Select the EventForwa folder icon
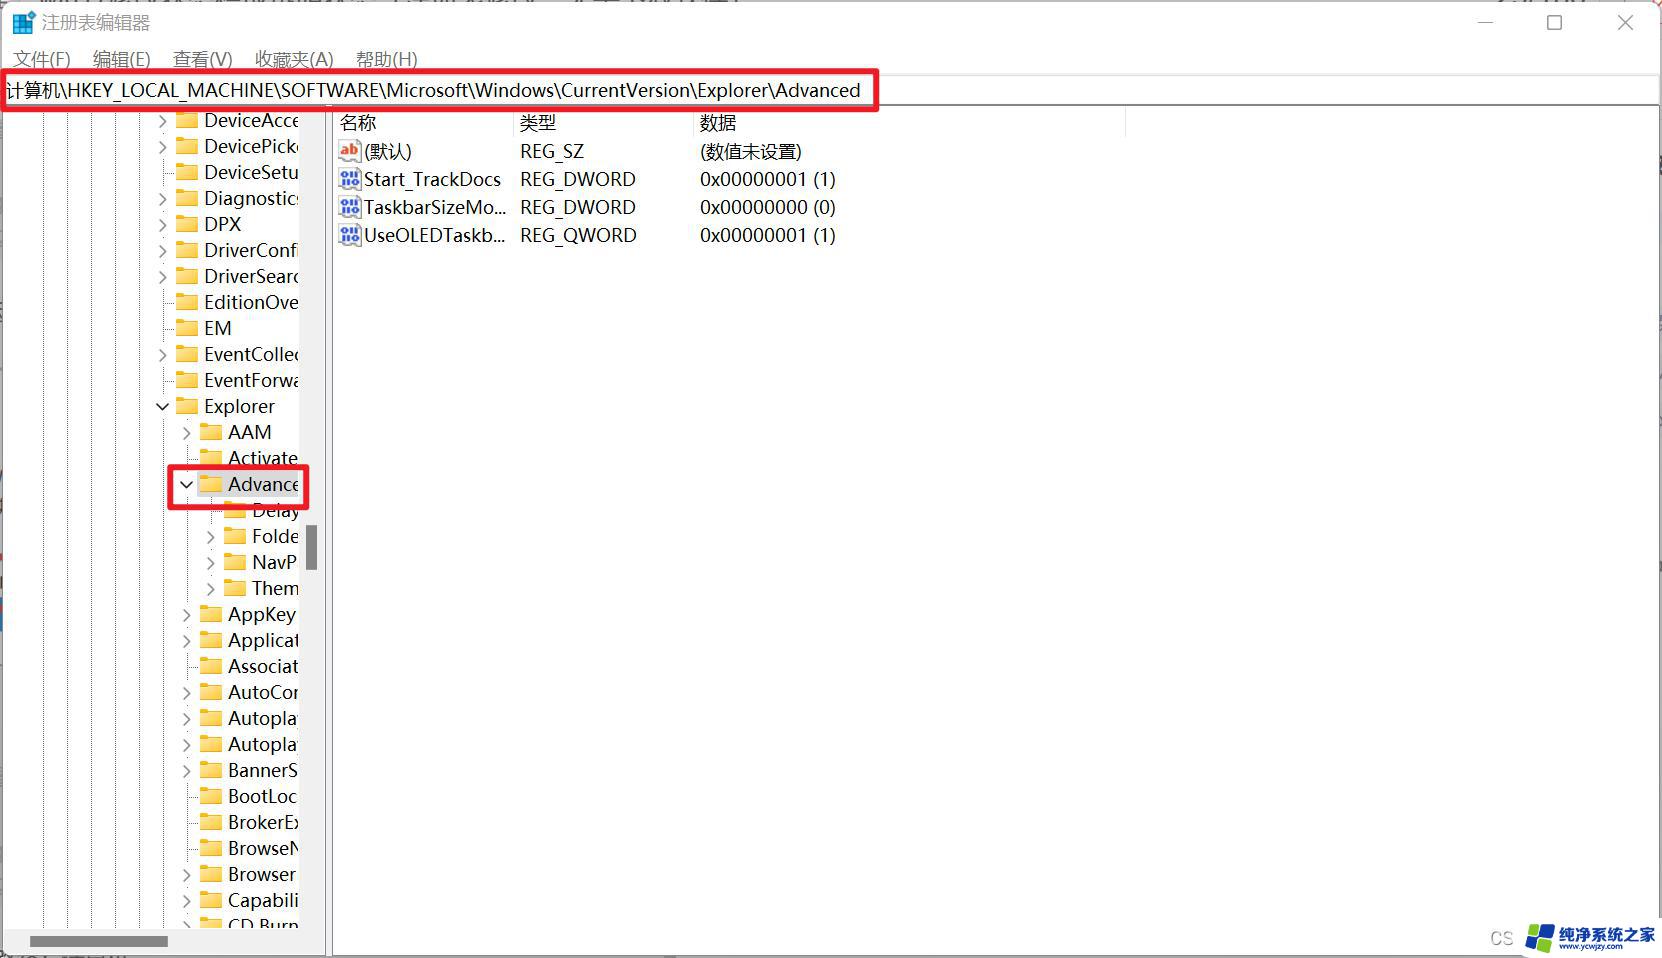This screenshot has height=958, width=1662. pyautogui.click(x=187, y=380)
